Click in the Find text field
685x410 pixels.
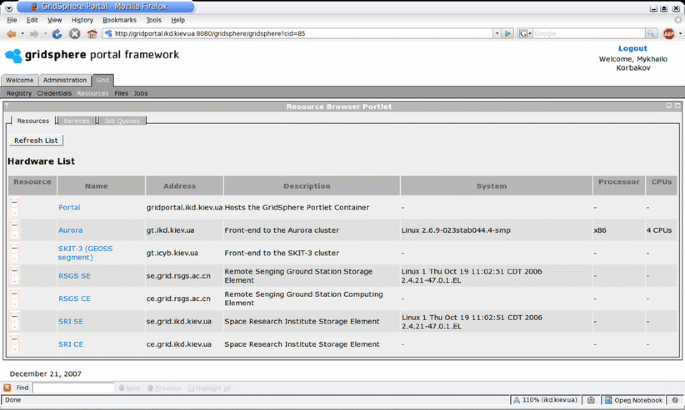coord(73,388)
